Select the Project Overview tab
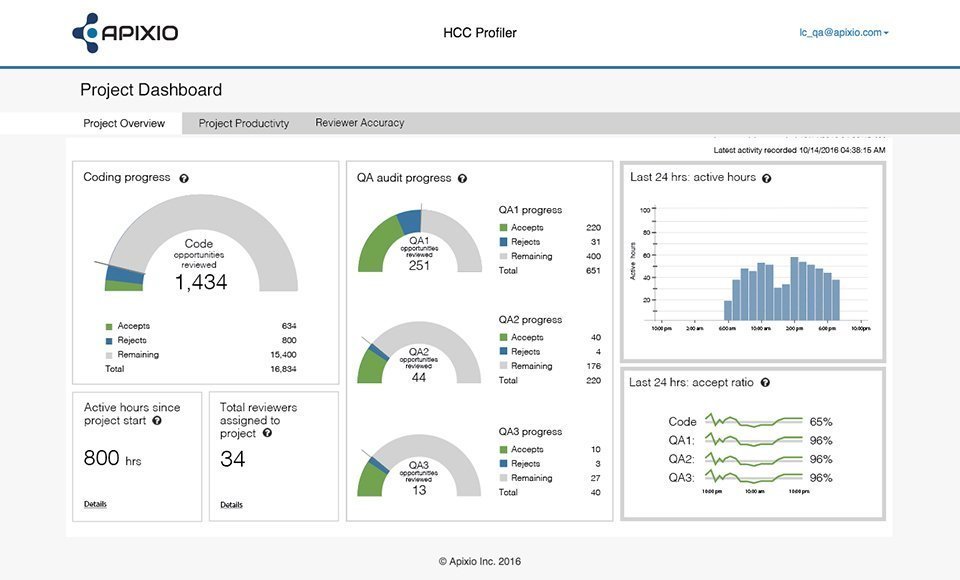This screenshot has width=960, height=580. (124, 123)
